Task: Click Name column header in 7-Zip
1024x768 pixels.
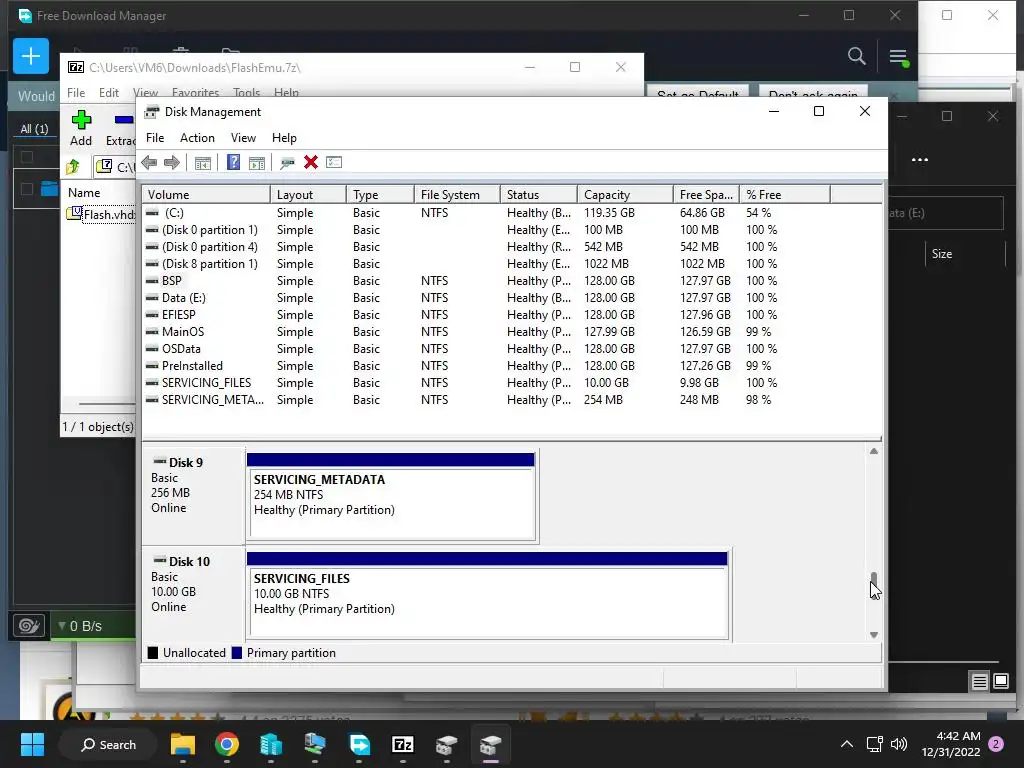Action: [84, 193]
